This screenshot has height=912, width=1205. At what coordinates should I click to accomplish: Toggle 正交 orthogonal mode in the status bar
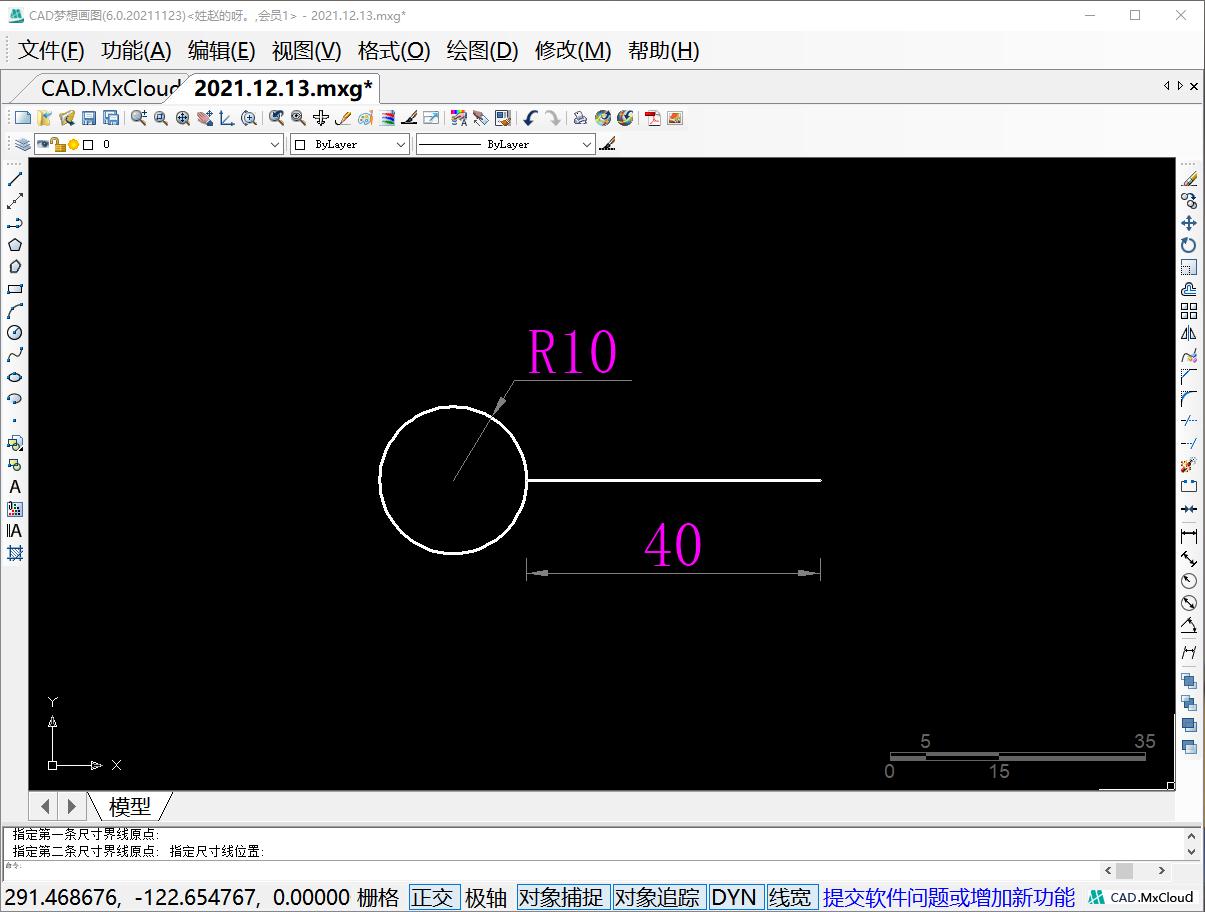434,897
